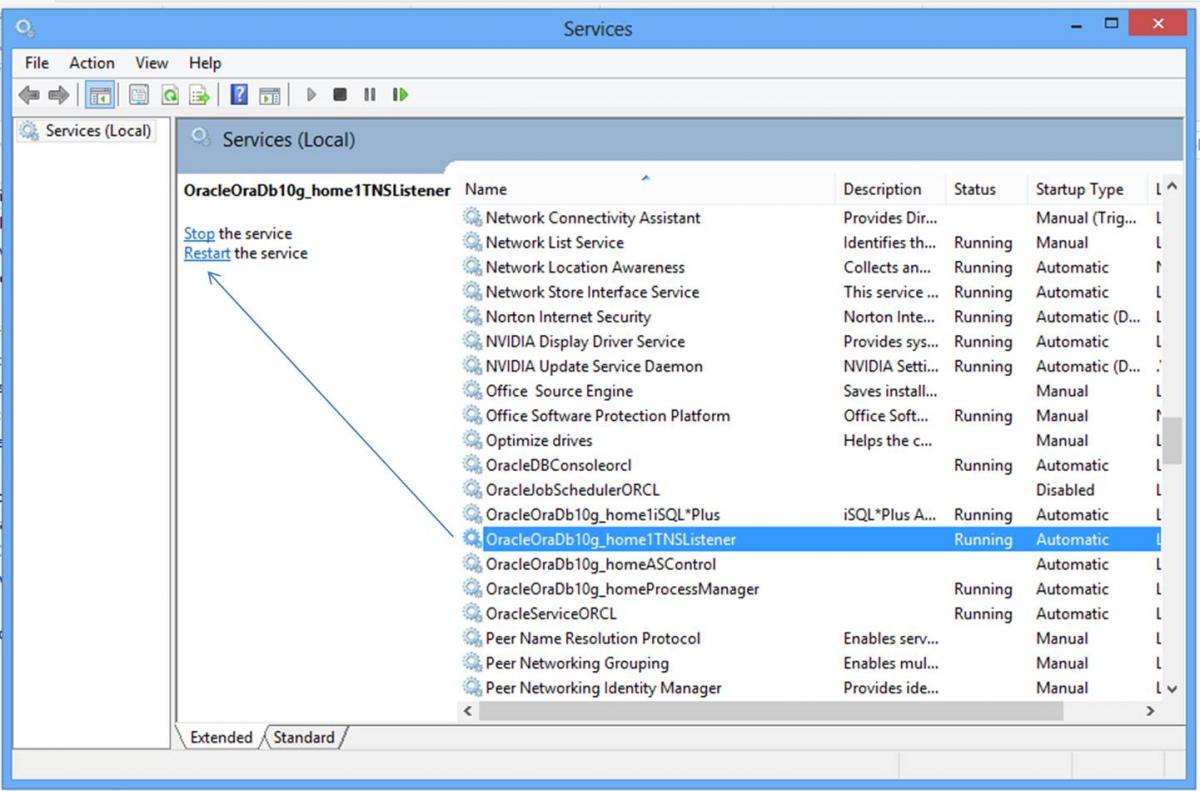Screen dimensions: 1200x791
Task: Click the Restart the service link
Action: [x=207, y=253]
